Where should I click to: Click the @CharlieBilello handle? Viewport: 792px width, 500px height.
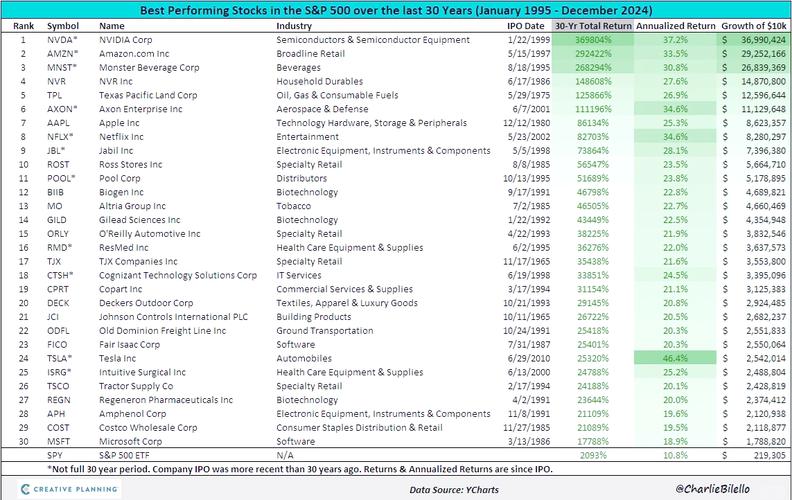(712, 488)
